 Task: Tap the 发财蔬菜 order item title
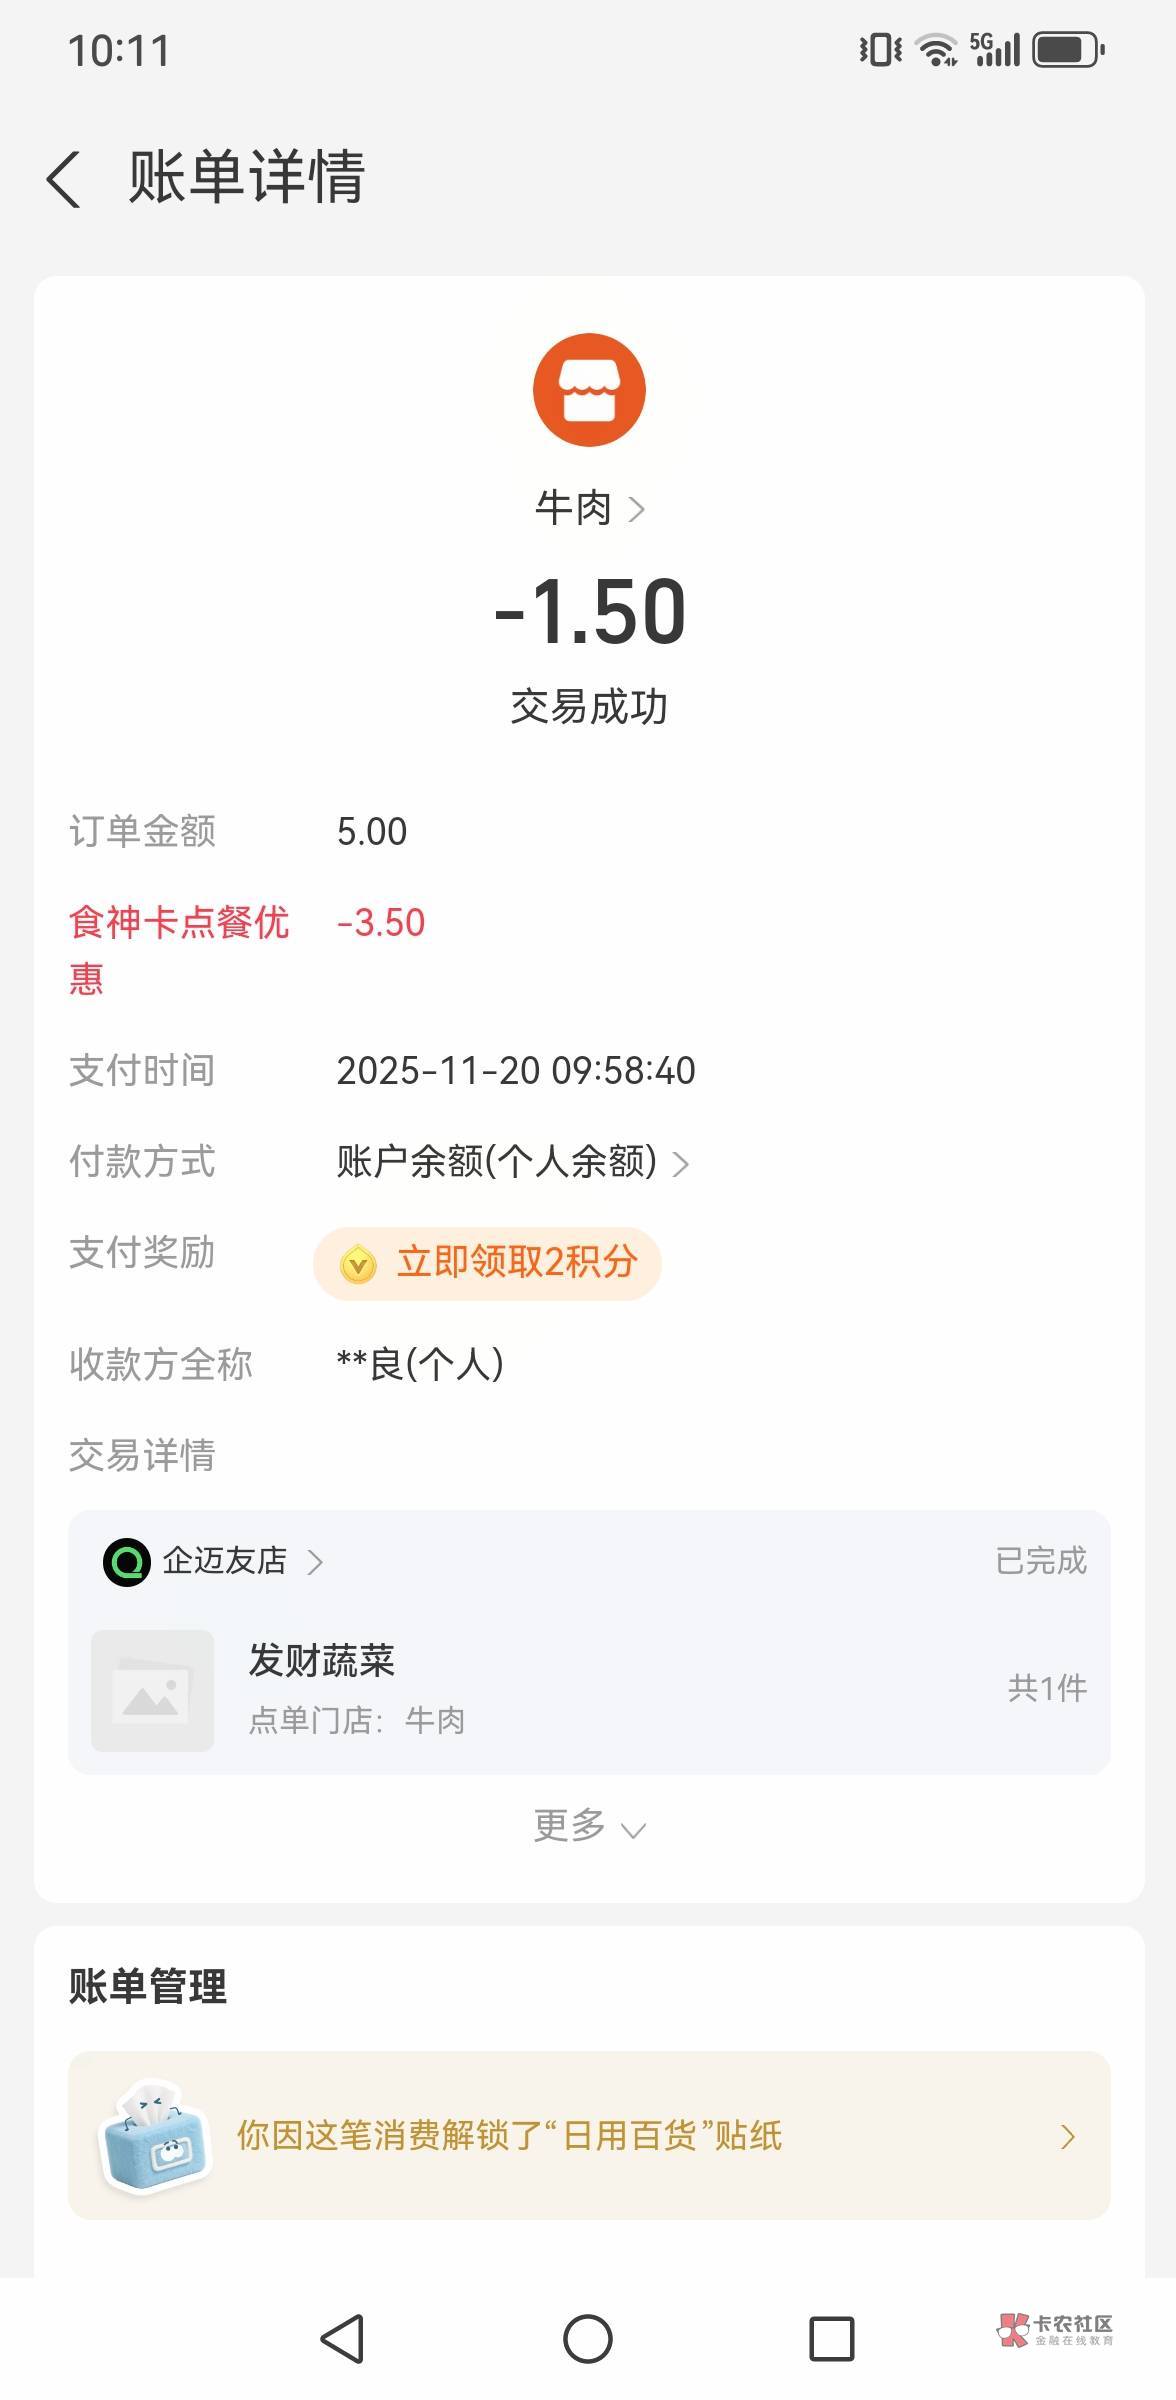tap(322, 1661)
